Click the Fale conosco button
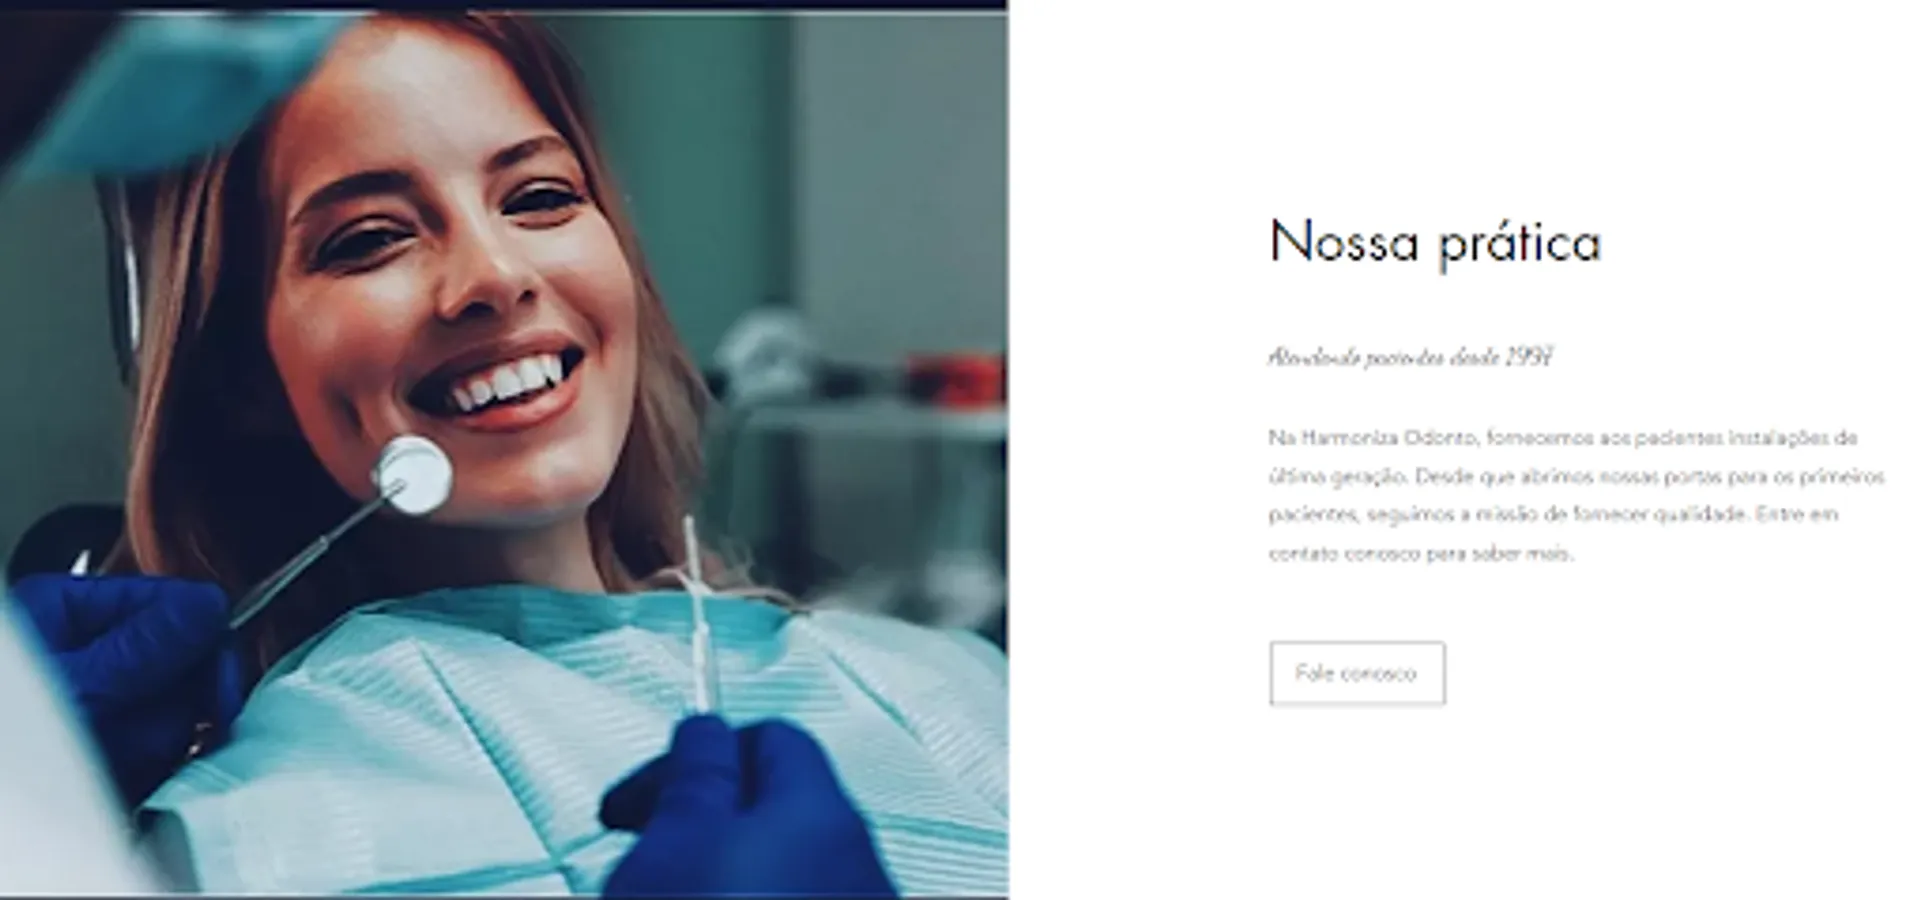The height and width of the screenshot is (900, 1928). point(1356,673)
